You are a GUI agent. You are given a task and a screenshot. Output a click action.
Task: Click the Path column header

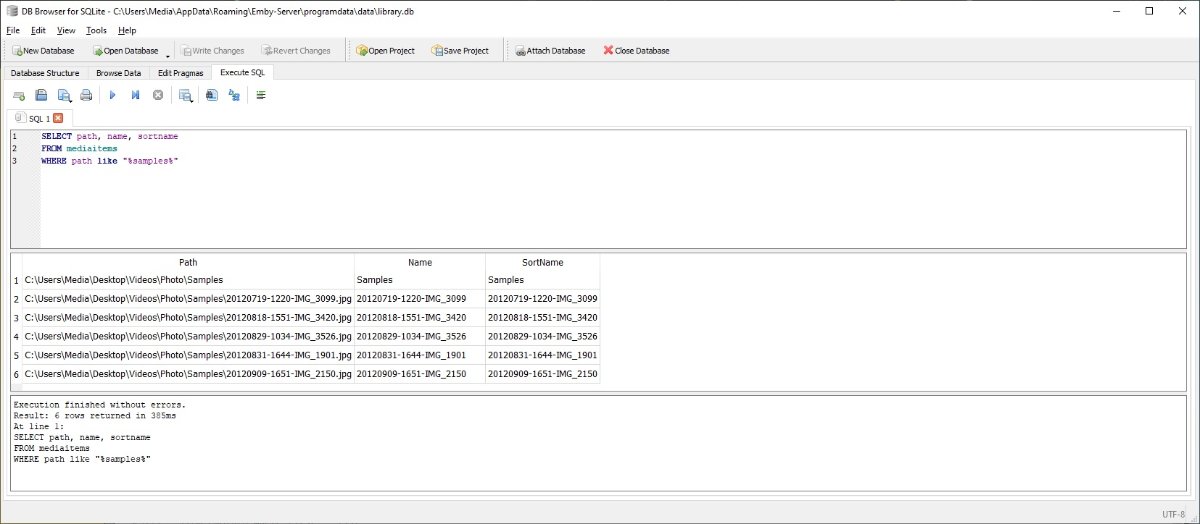click(188, 262)
